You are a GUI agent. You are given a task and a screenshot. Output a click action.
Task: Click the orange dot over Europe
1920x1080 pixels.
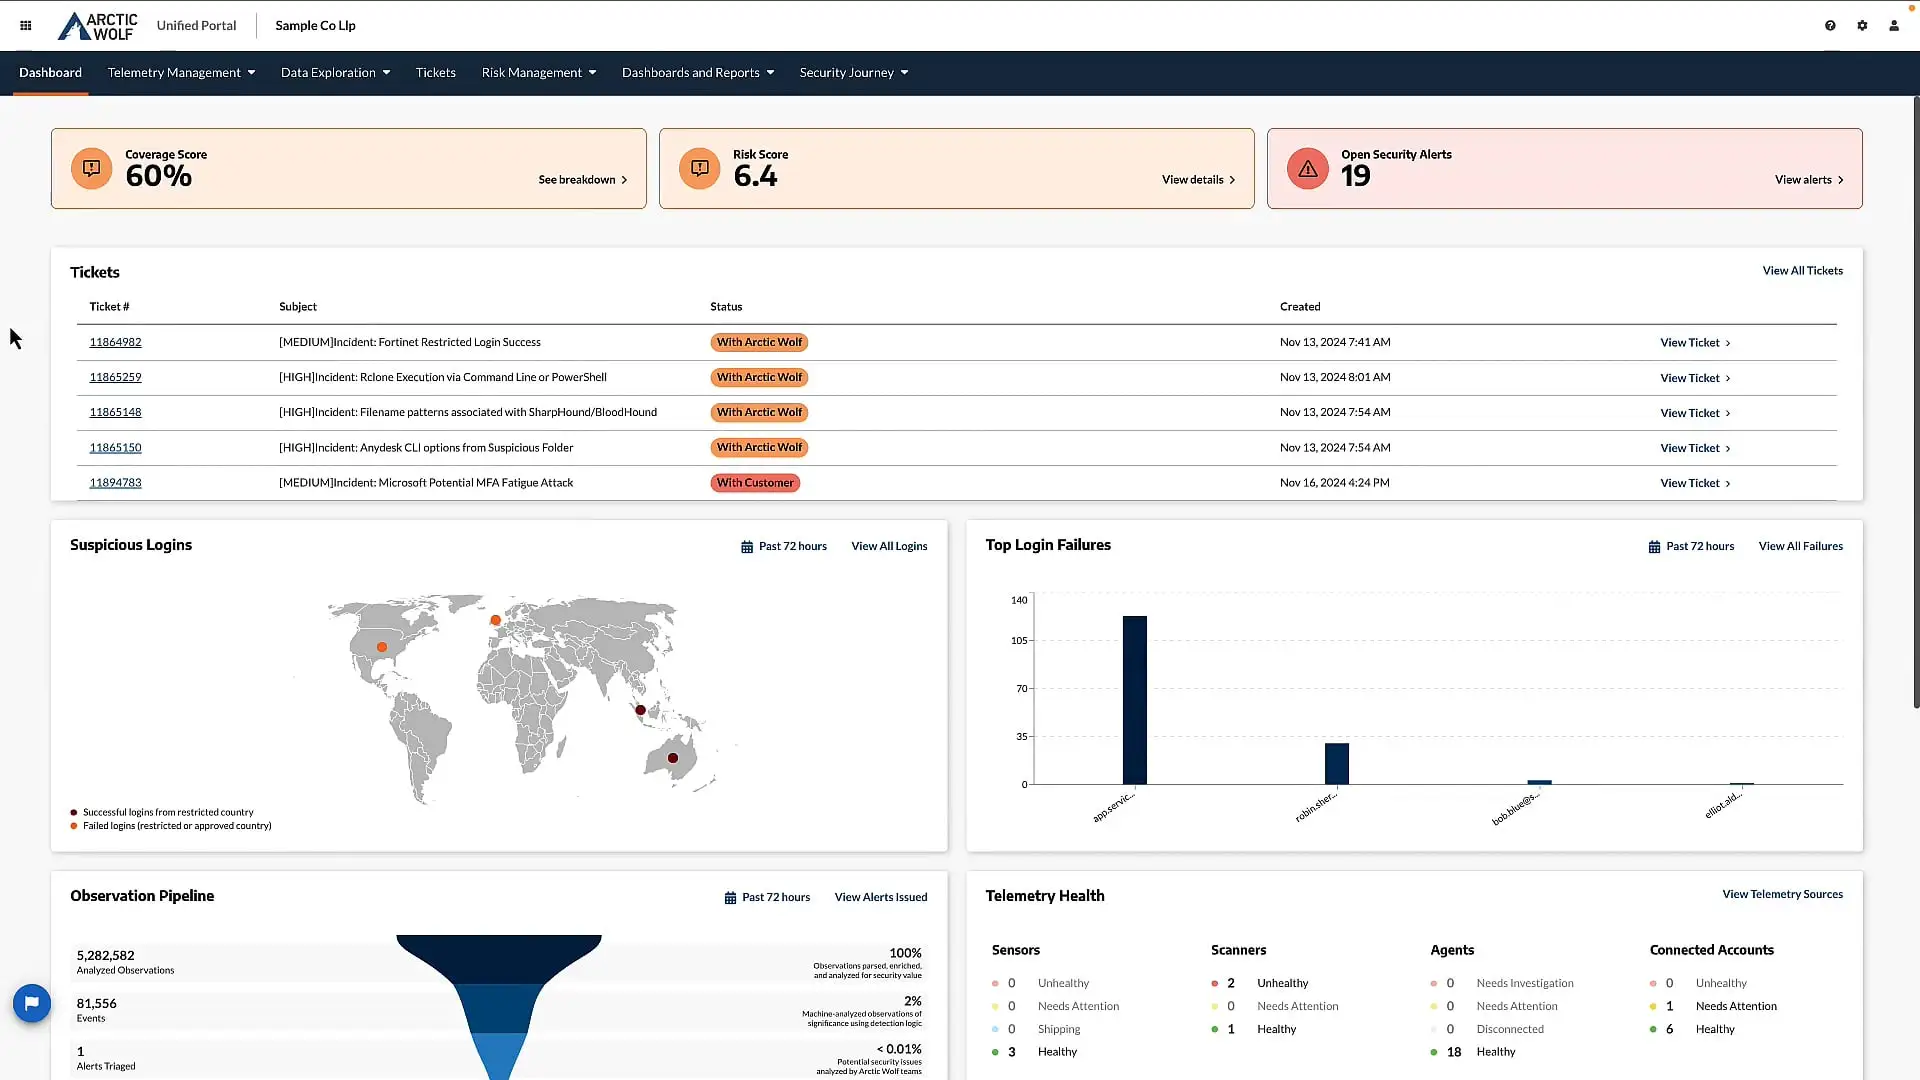pos(495,620)
